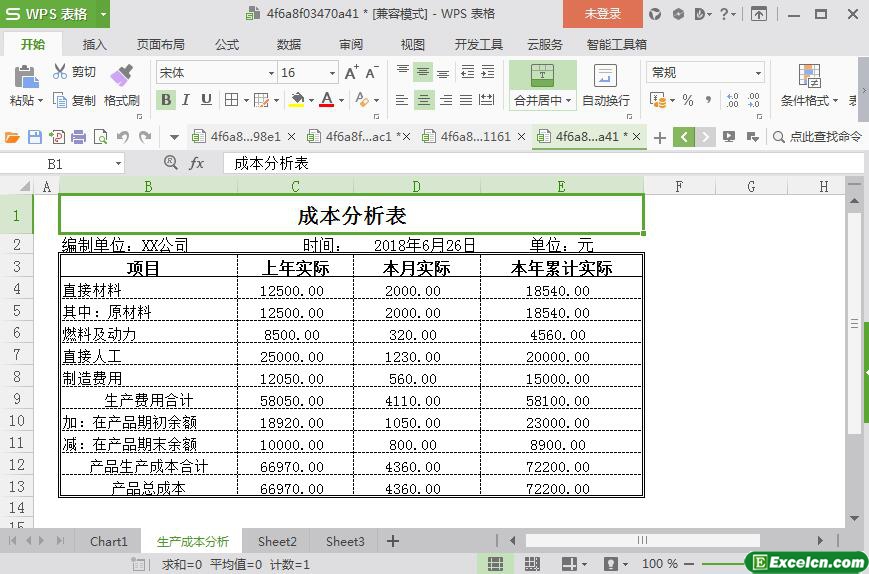Toggle Underline formatting
869x574 pixels.
(x=206, y=100)
